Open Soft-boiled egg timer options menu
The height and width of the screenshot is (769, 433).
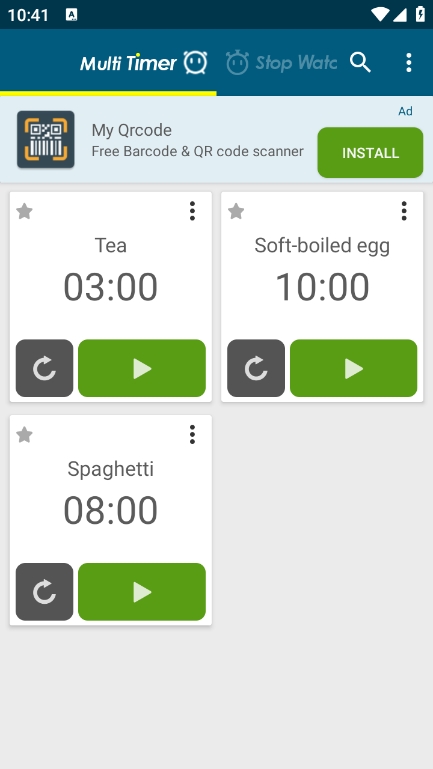pyautogui.click(x=404, y=211)
